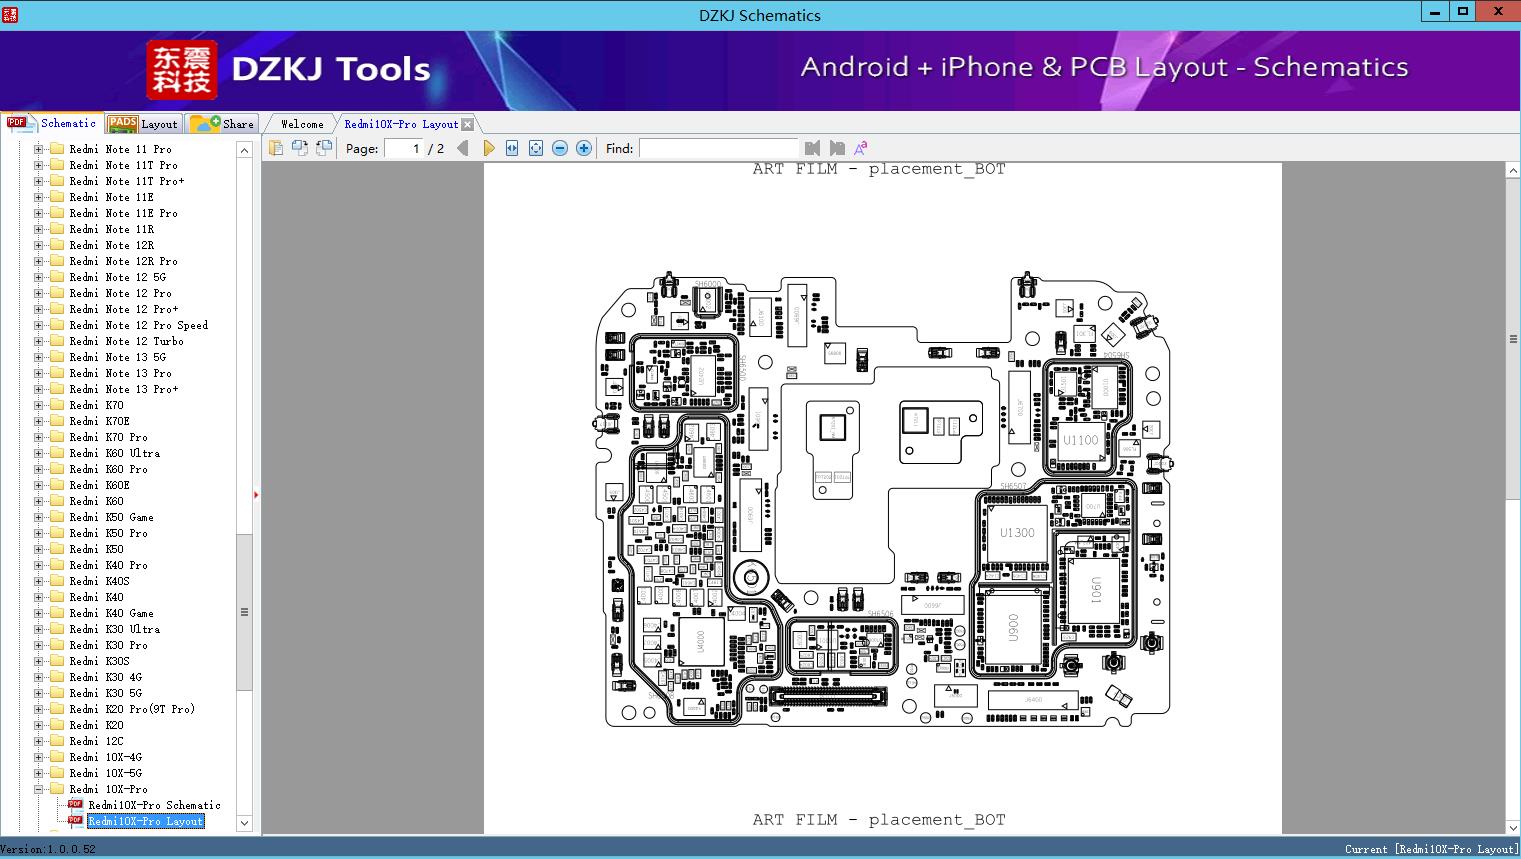Expand the Redmi K60 Ultra folder

[x=39, y=453]
